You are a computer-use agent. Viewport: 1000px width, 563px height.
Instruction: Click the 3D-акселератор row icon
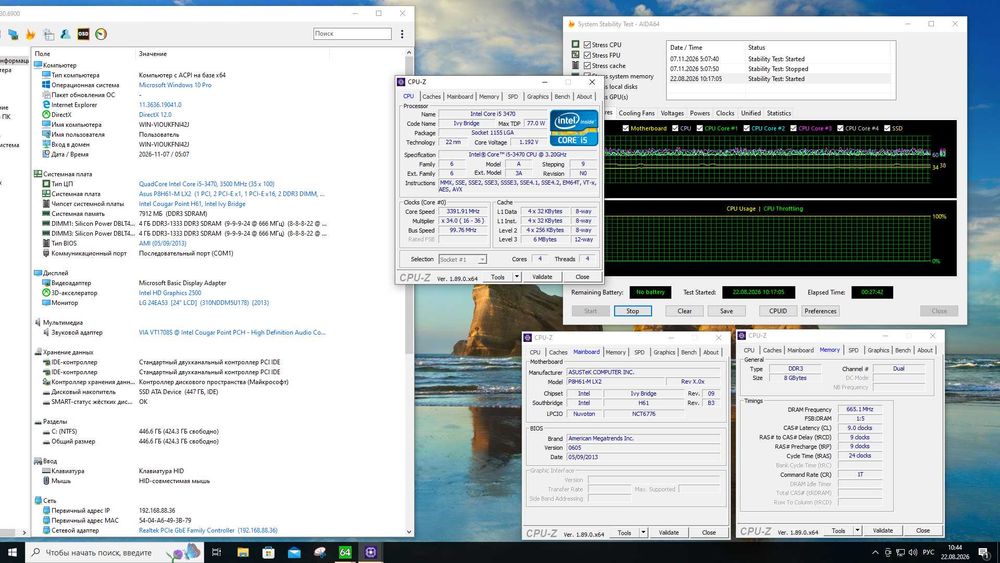pos(46,293)
